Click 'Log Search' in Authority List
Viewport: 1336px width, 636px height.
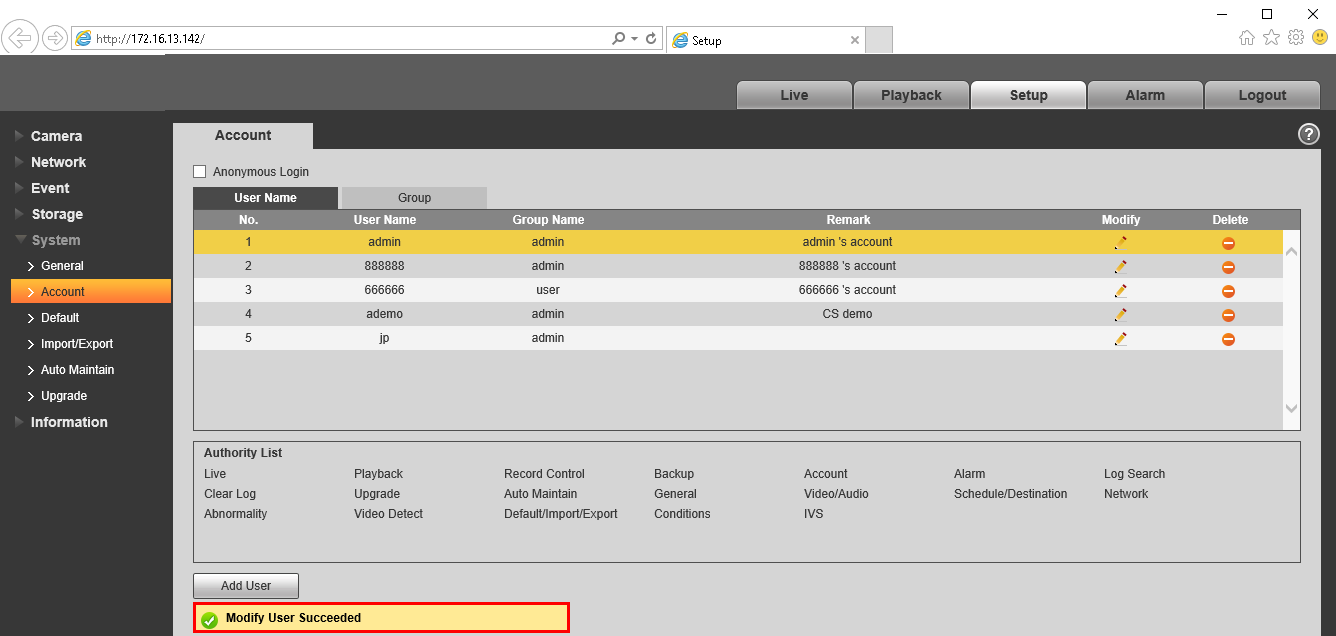(x=1134, y=474)
